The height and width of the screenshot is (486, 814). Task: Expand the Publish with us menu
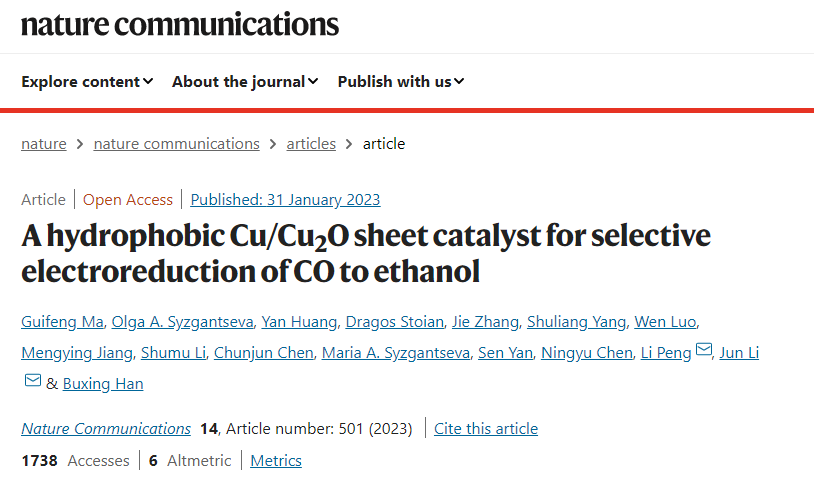(x=401, y=82)
